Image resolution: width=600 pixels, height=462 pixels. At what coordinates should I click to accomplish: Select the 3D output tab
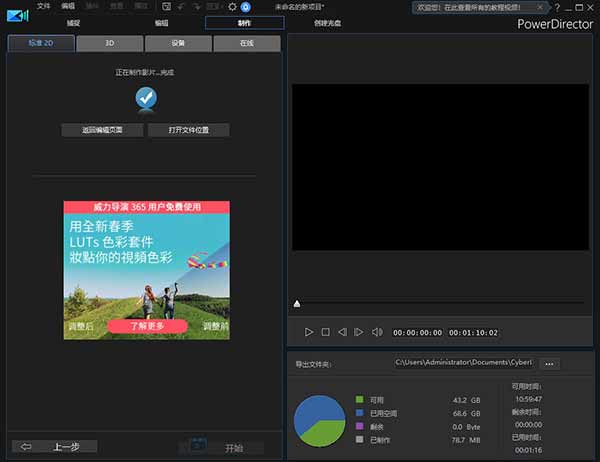[x=109, y=44]
